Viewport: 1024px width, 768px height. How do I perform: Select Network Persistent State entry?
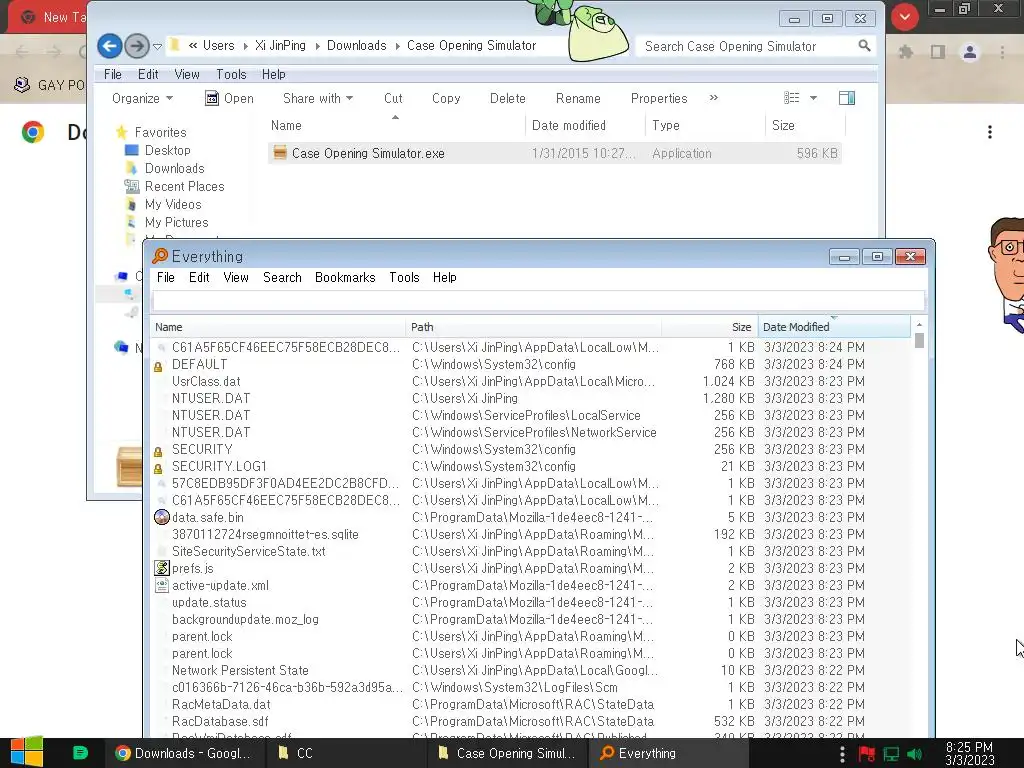pos(240,671)
